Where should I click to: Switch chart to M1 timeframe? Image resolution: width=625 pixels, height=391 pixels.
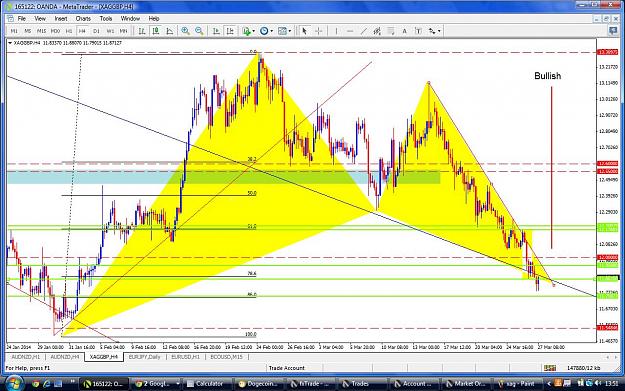pyautogui.click(x=14, y=31)
